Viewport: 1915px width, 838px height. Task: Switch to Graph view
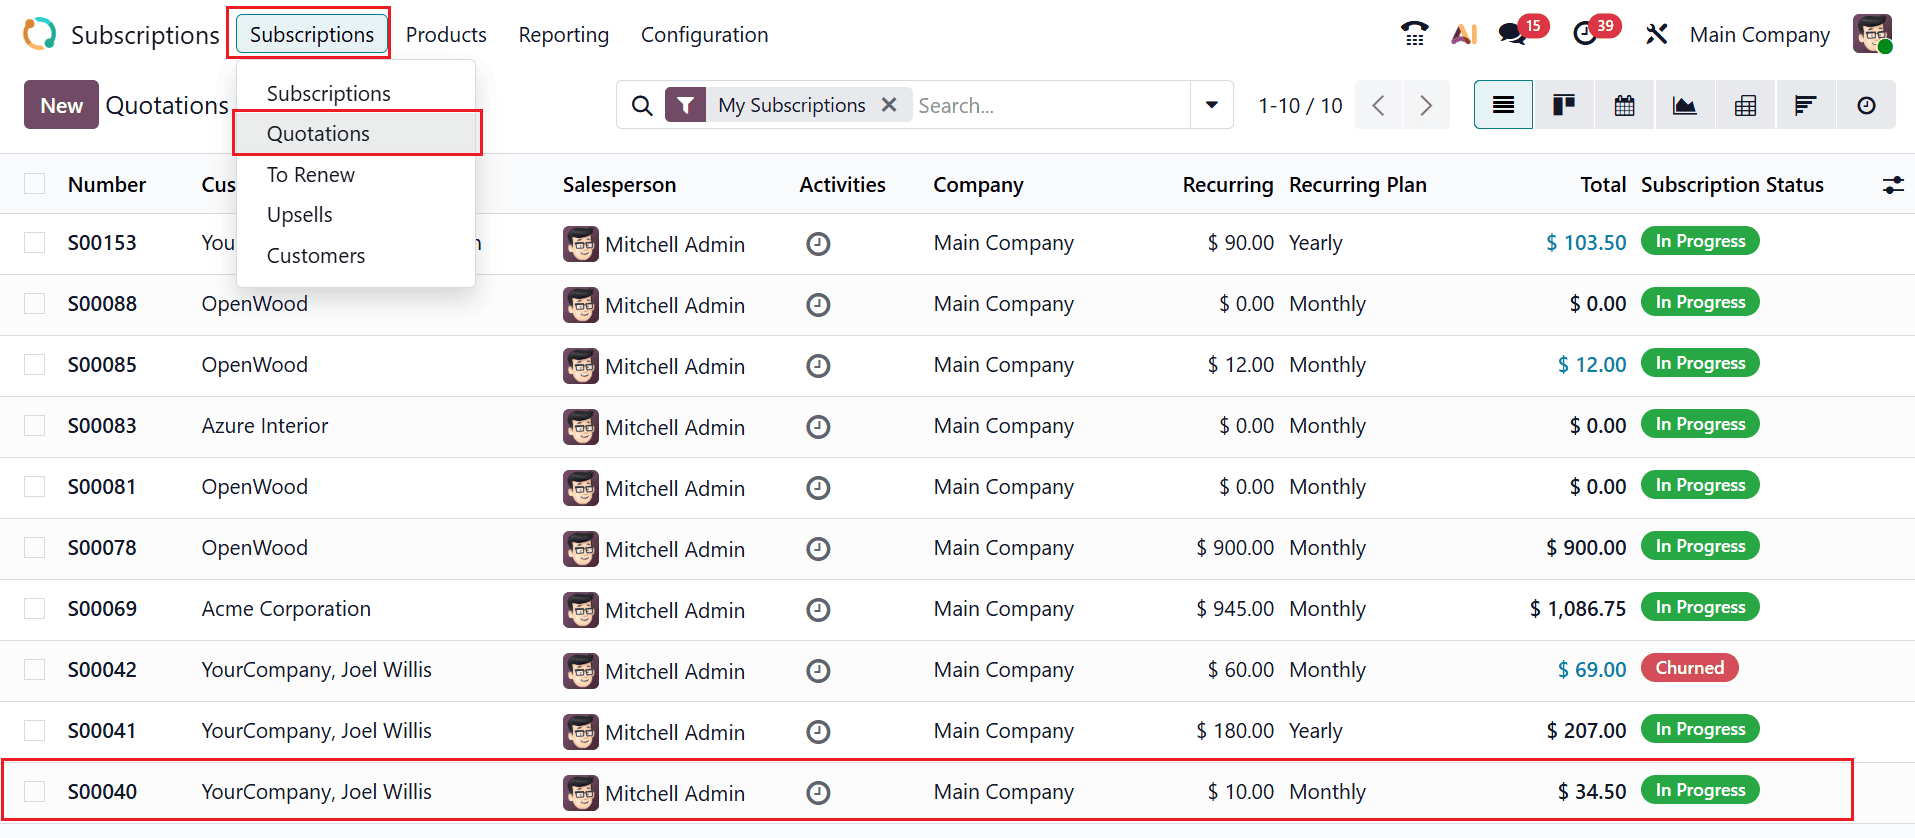click(x=1684, y=105)
